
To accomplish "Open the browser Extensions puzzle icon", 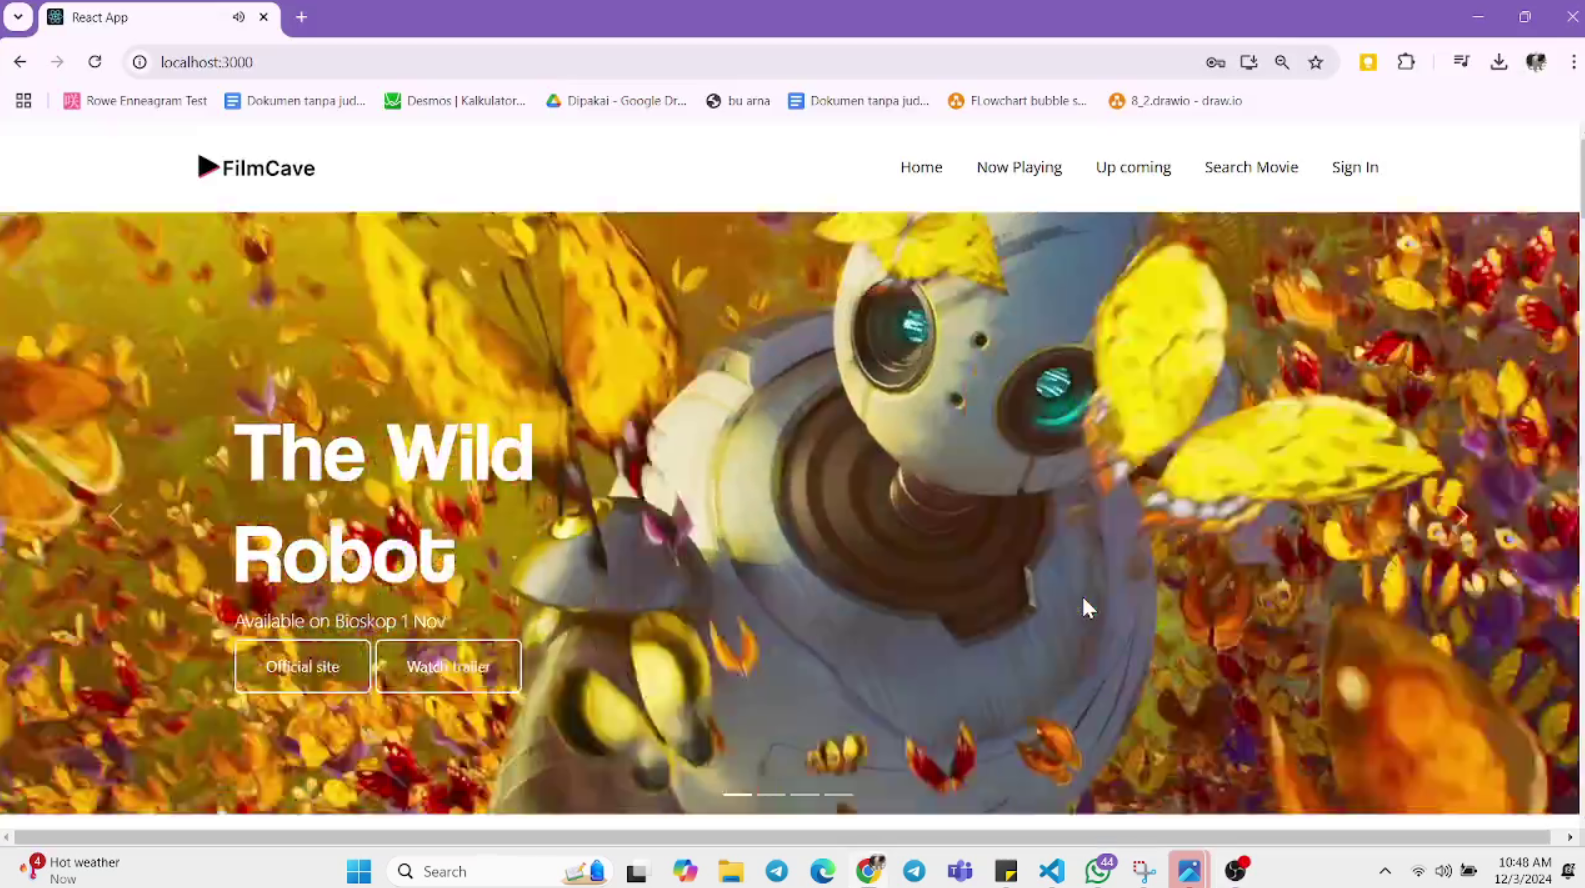I will click(1406, 62).
